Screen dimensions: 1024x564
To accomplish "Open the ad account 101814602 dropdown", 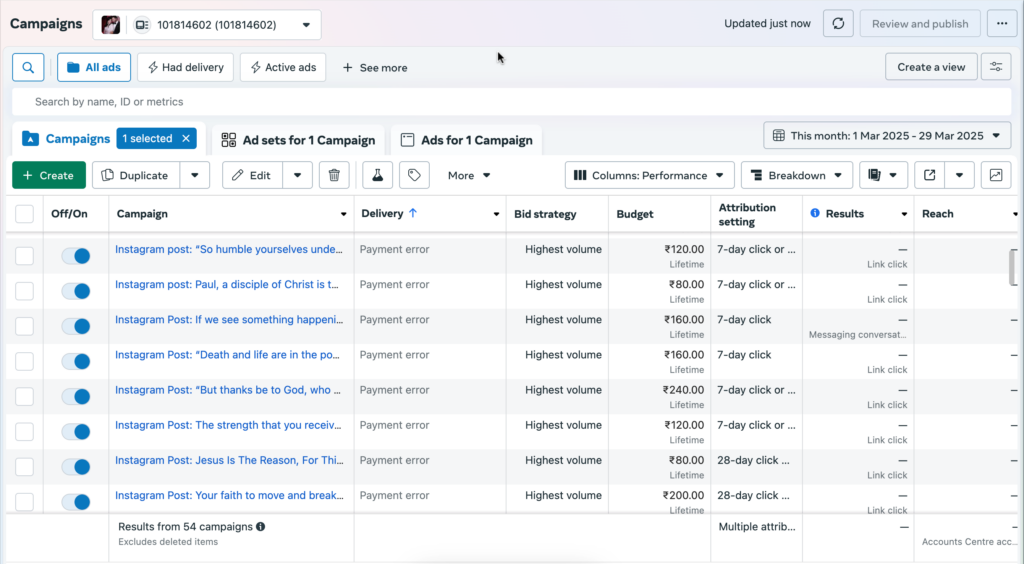I will [207, 25].
